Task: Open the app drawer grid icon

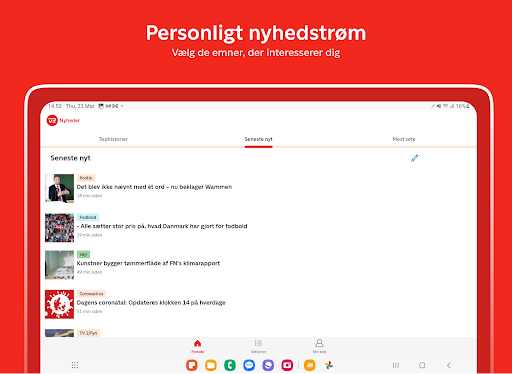Action: click(x=75, y=365)
